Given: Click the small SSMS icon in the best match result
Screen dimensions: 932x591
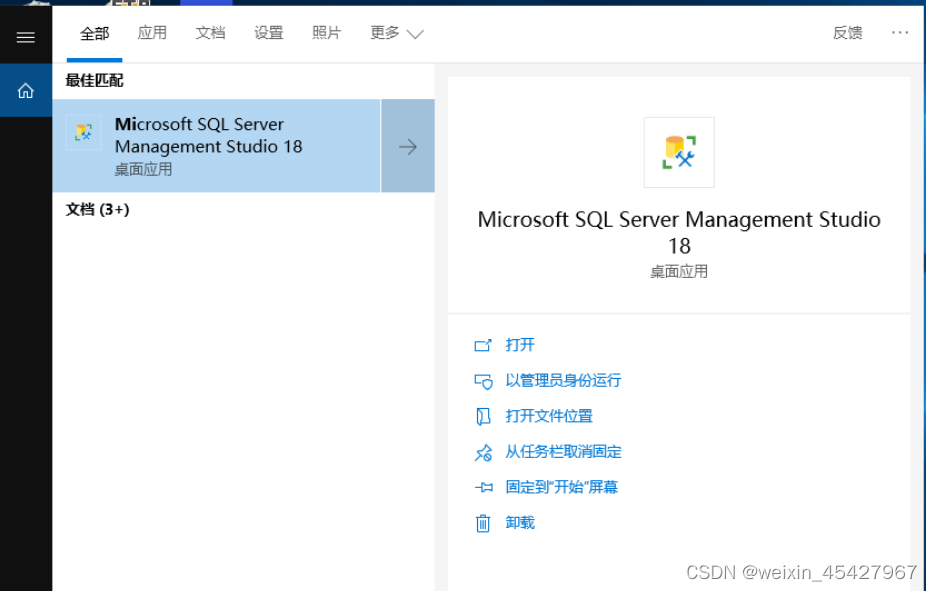Looking at the screenshot, I should coord(84,133).
